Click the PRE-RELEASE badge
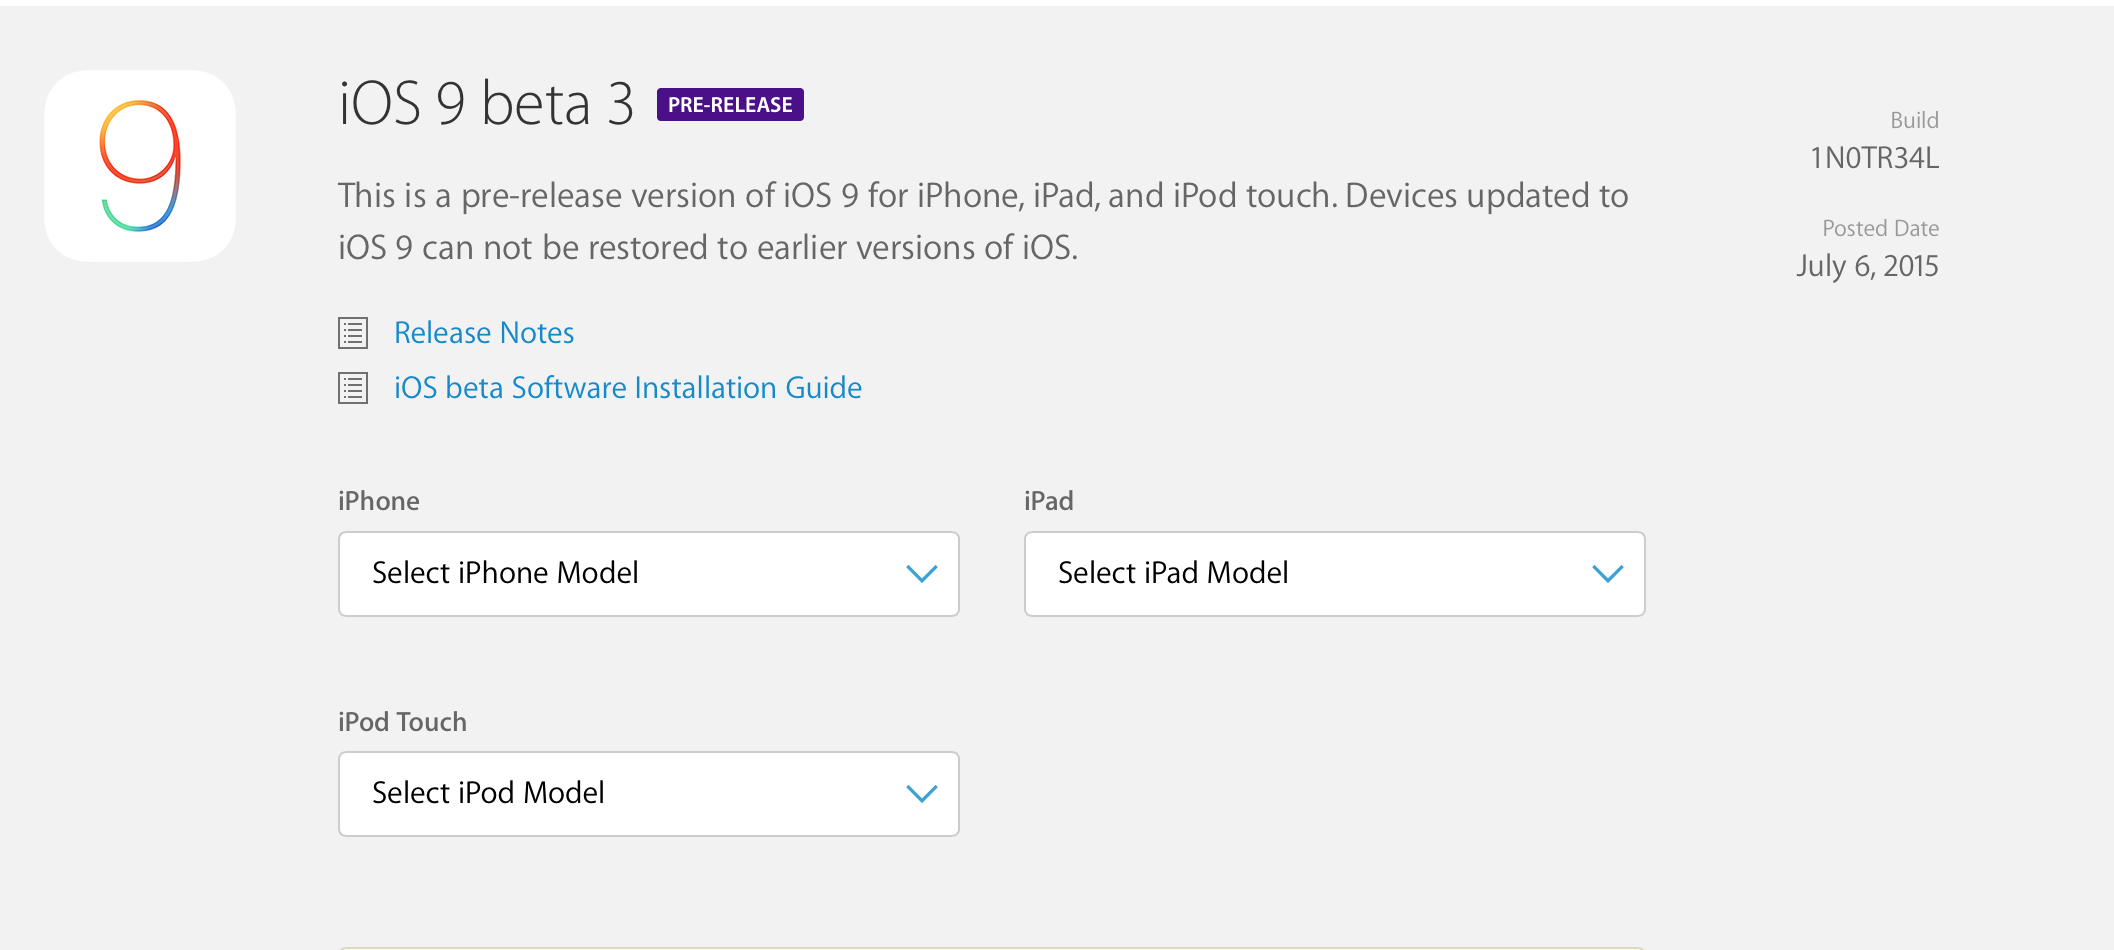Viewport: 2114px width, 950px height. 730,105
